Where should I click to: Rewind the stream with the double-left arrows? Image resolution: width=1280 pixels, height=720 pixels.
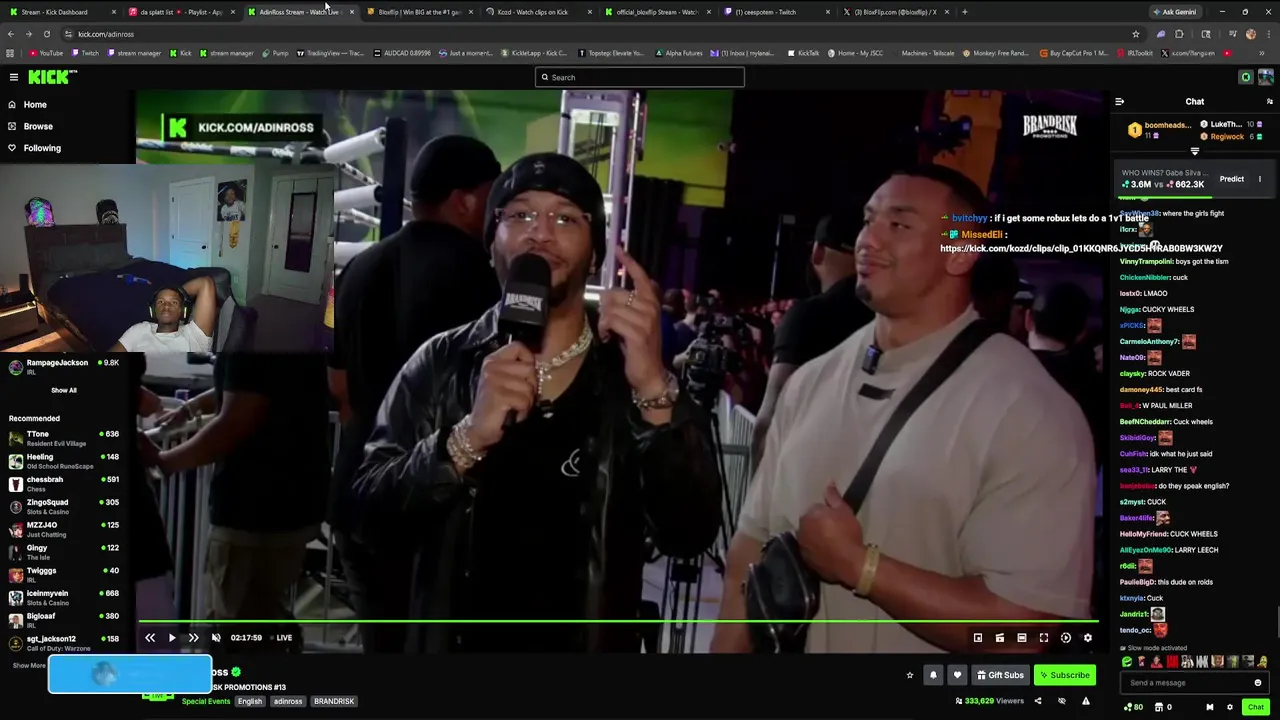(x=150, y=638)
